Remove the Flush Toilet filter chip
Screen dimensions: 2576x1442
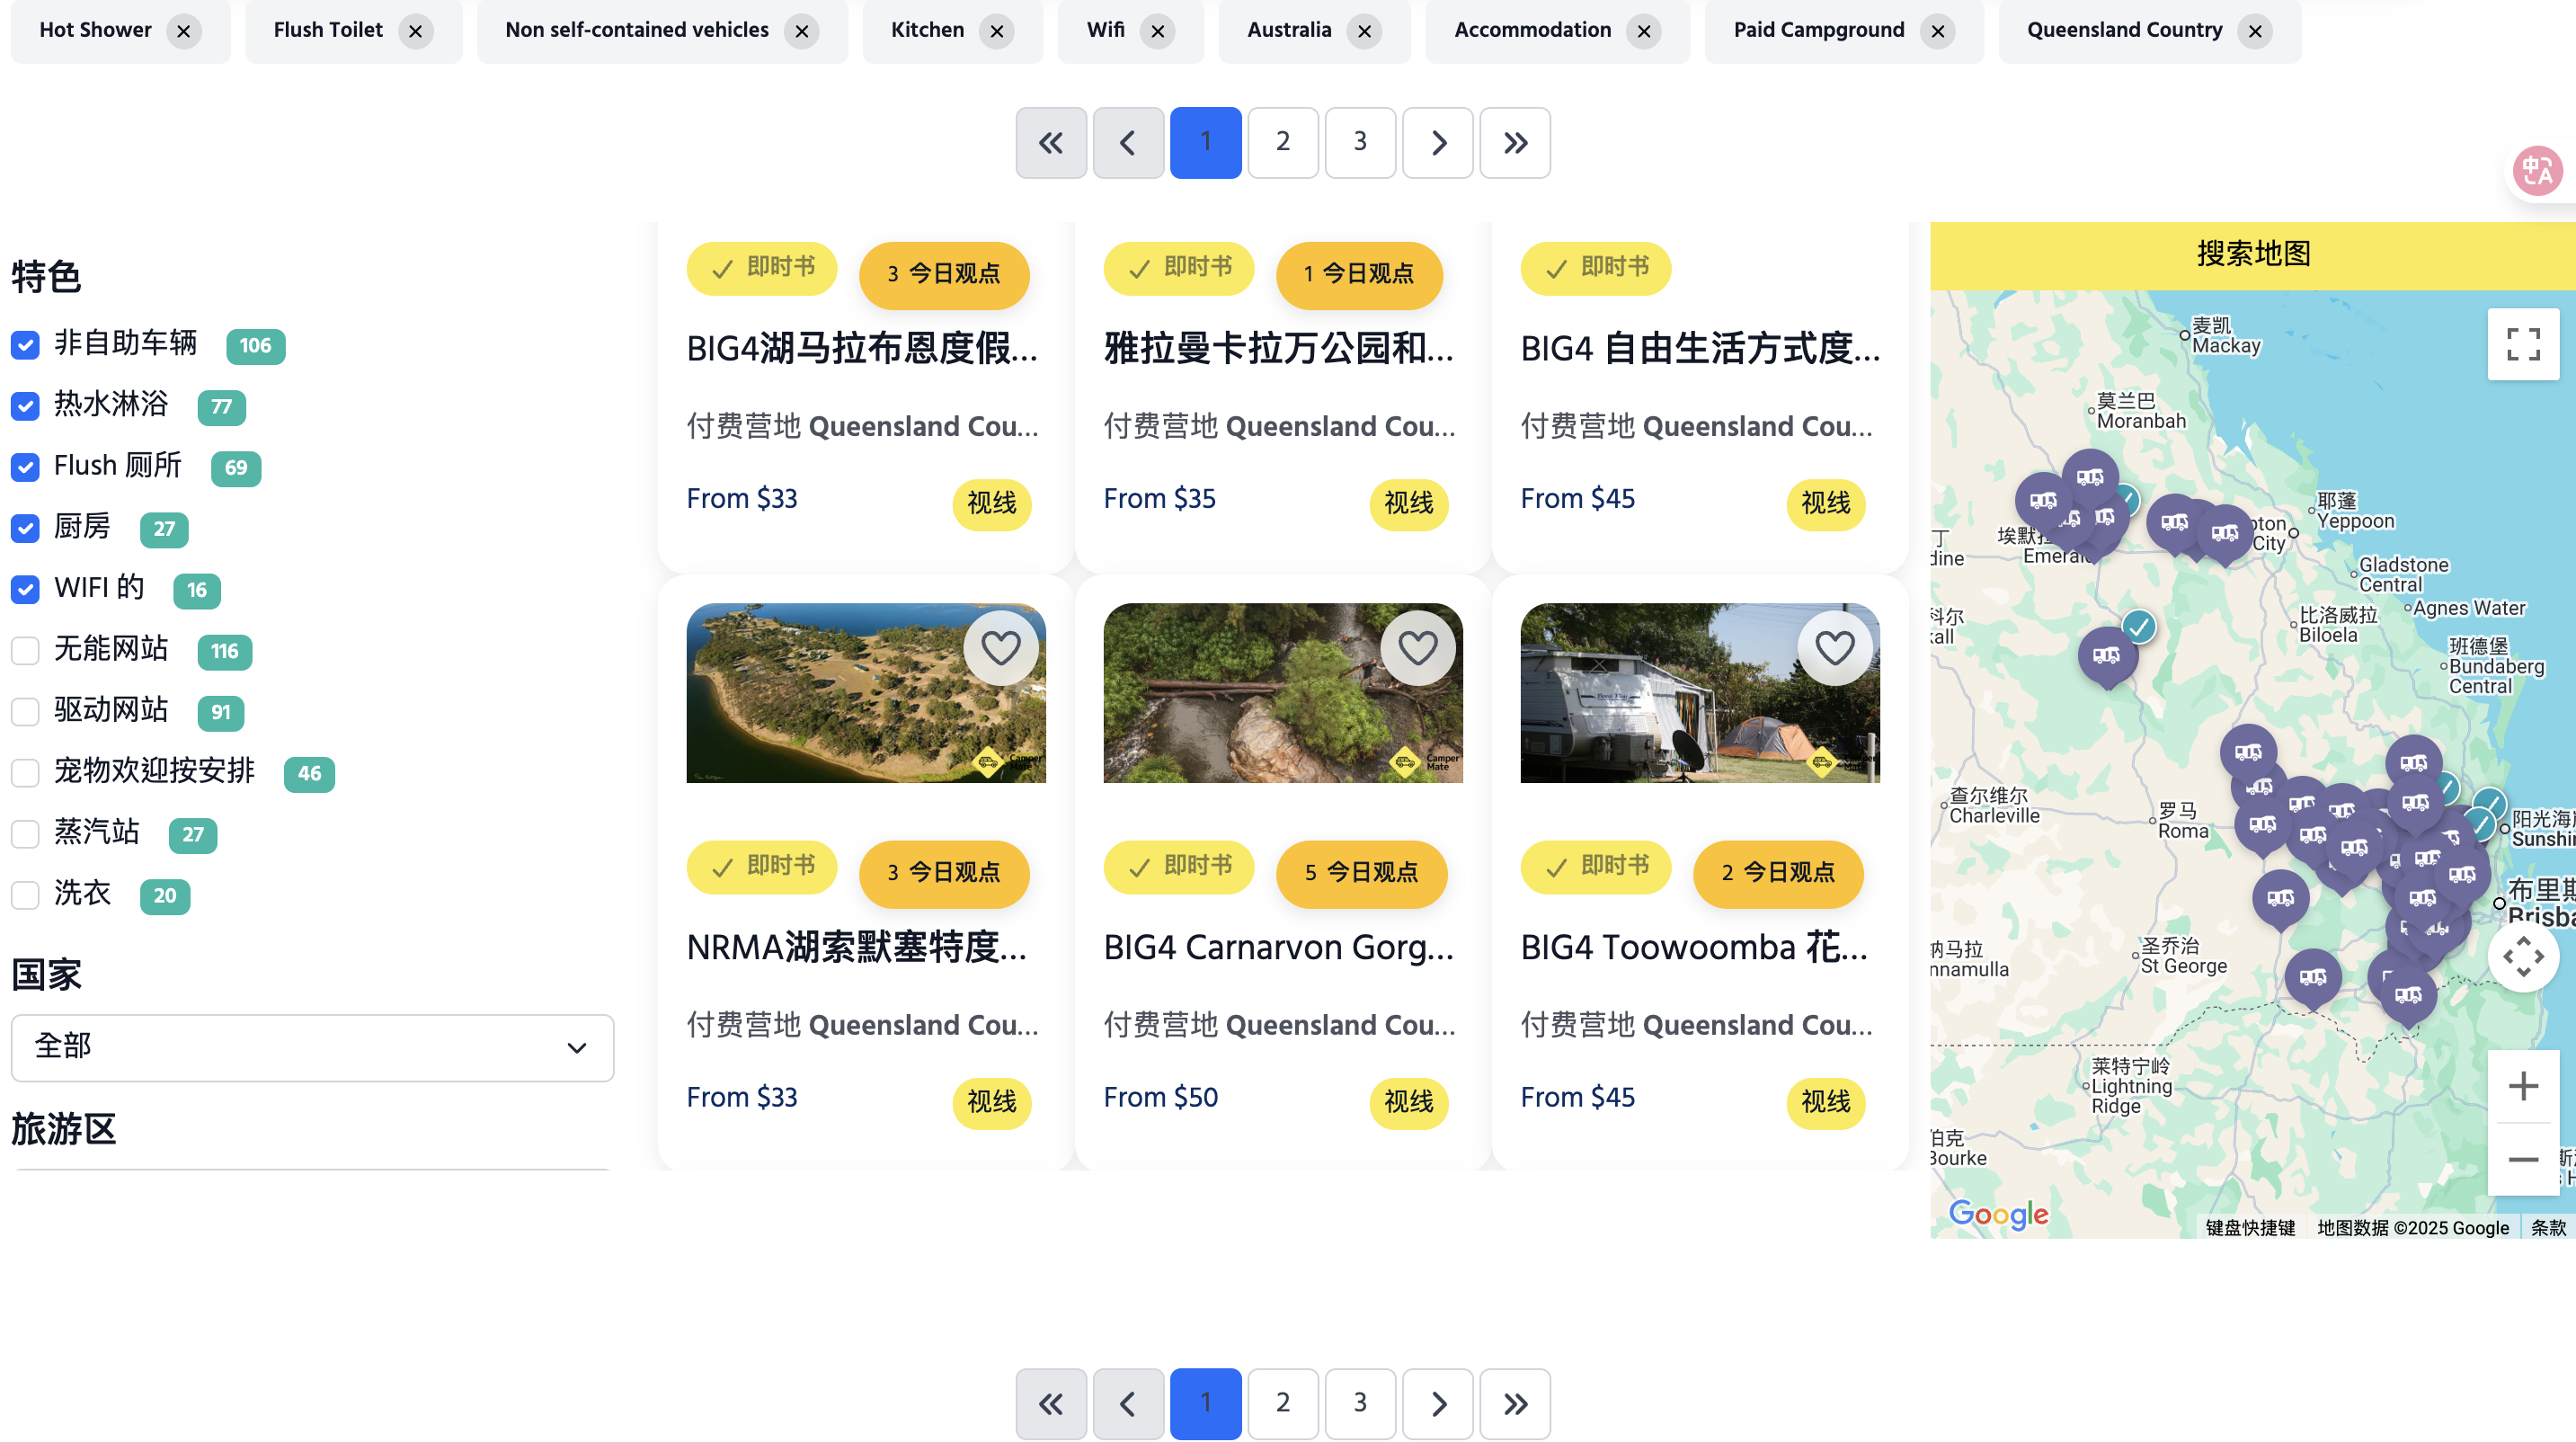415,31
